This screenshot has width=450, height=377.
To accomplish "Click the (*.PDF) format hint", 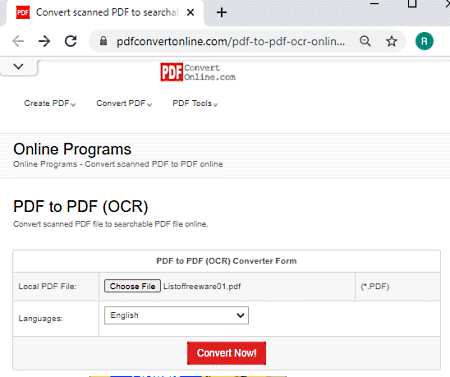I will [x=375, y=286].
